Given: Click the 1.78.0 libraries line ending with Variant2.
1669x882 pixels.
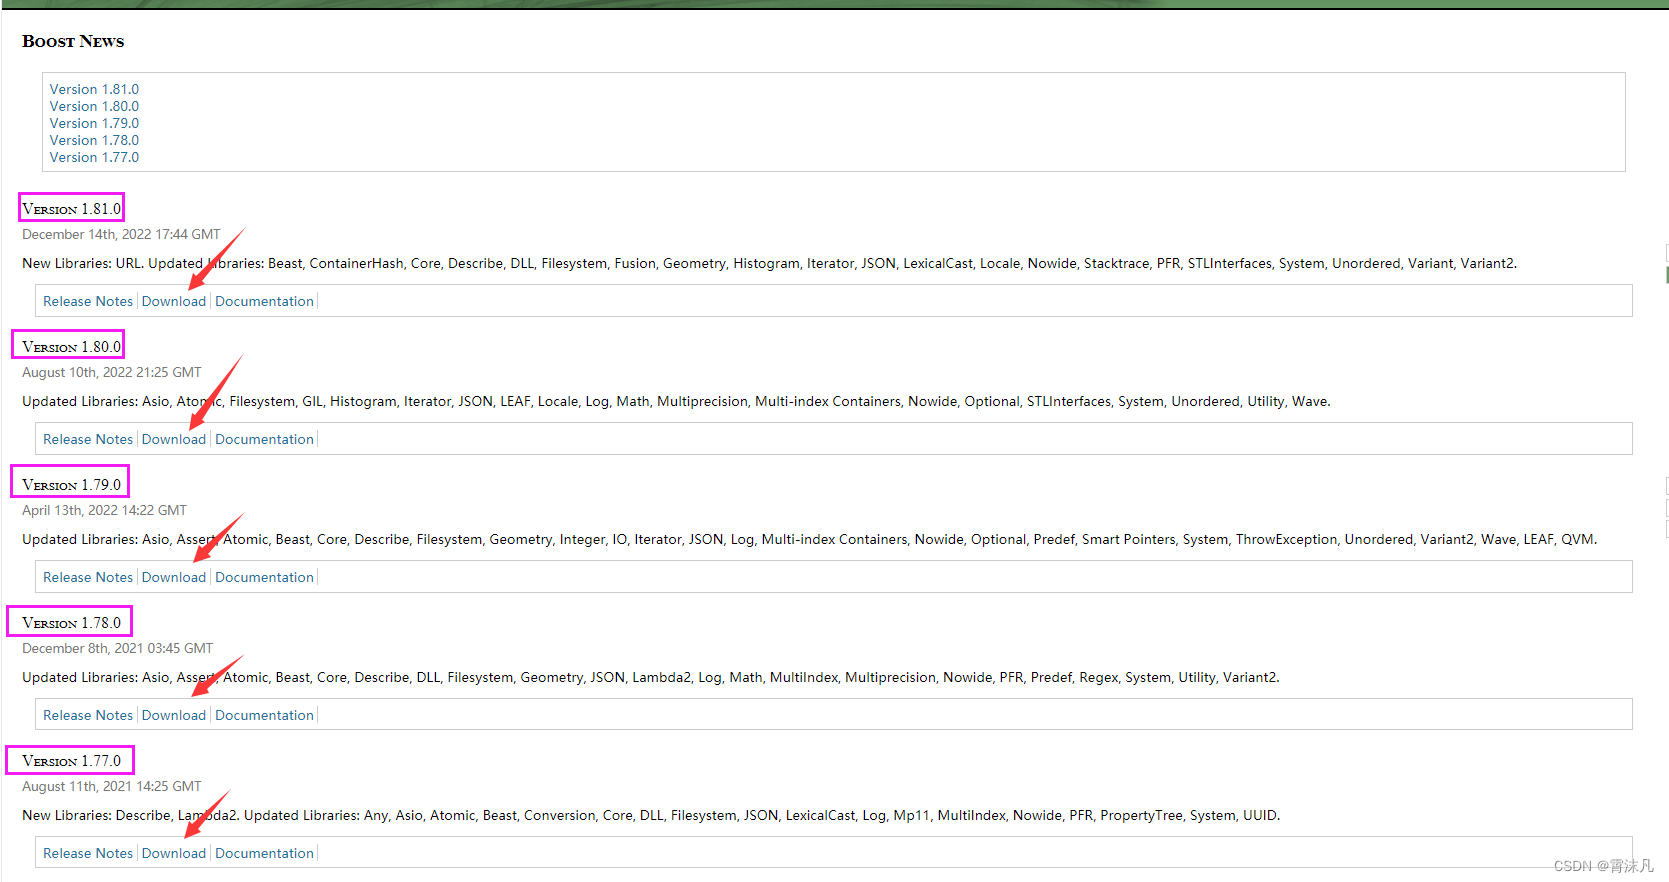Looking at the screenshot, I should pos(651,677).
